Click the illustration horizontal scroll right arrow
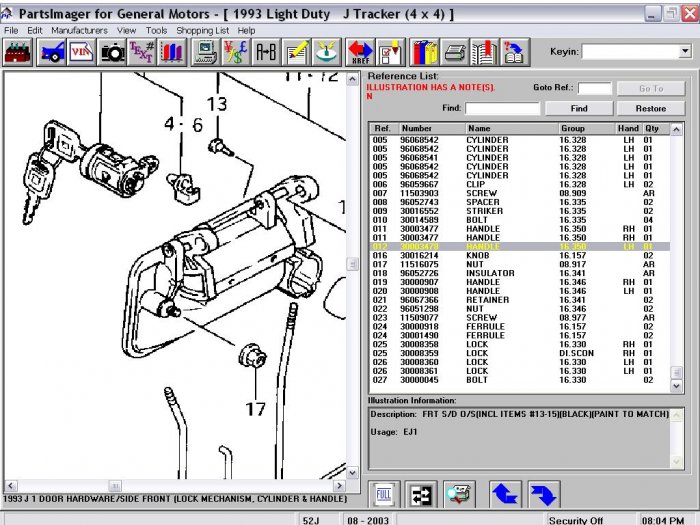The image size is (700, 525). coord(339,486)
